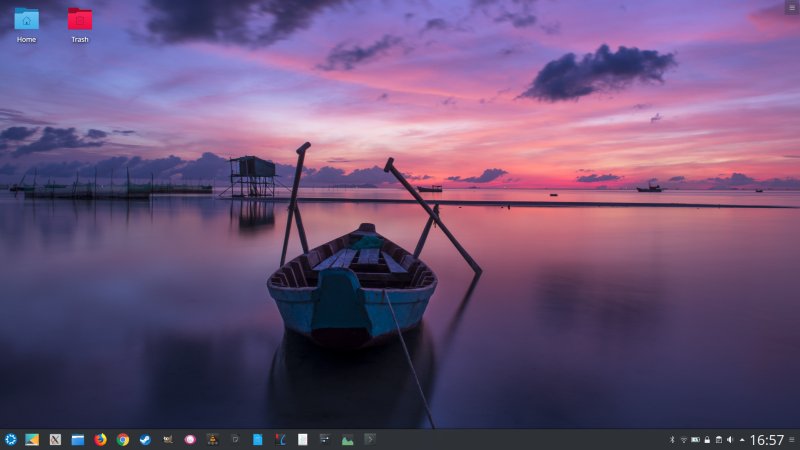Launch Google Chrome from the taskbar
Viewport: 800px width, 450px height.
122,439
